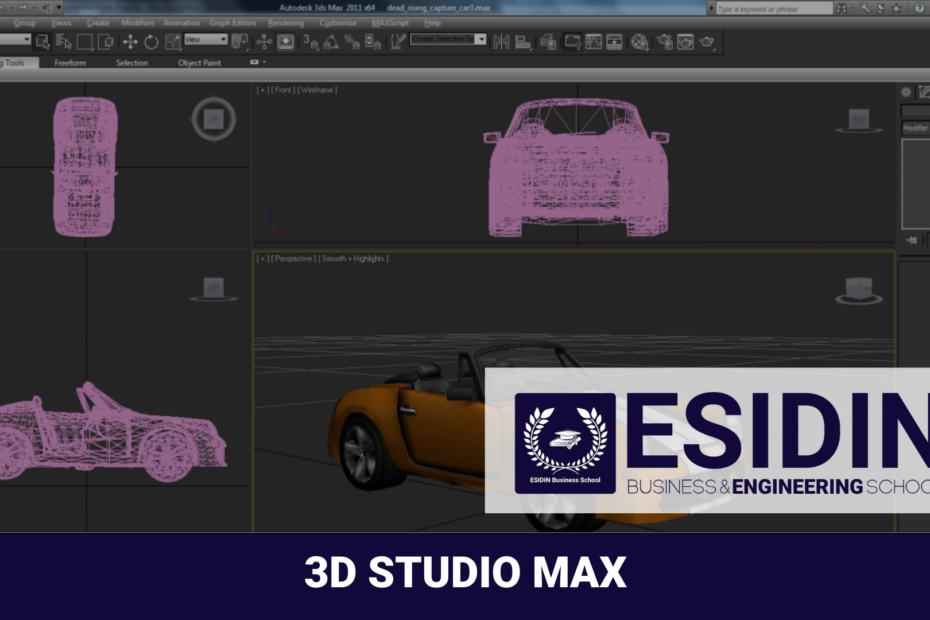The height and width of the screenshot is (620, 930).
Task: Activate the Select Object arrow tool
Action: coord(44,42)
